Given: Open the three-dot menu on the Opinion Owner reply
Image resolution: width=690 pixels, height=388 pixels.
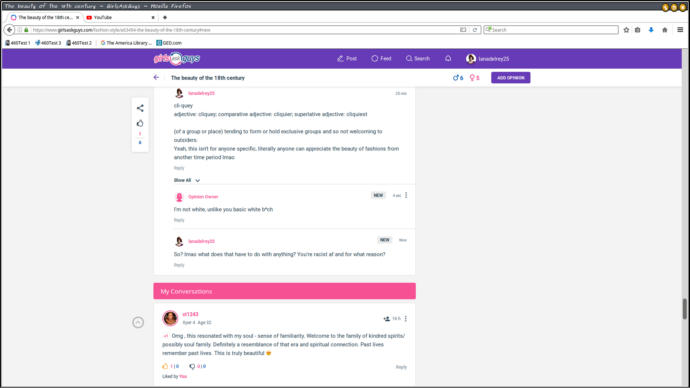Looking at the screenshot, I should coord(406,195).
